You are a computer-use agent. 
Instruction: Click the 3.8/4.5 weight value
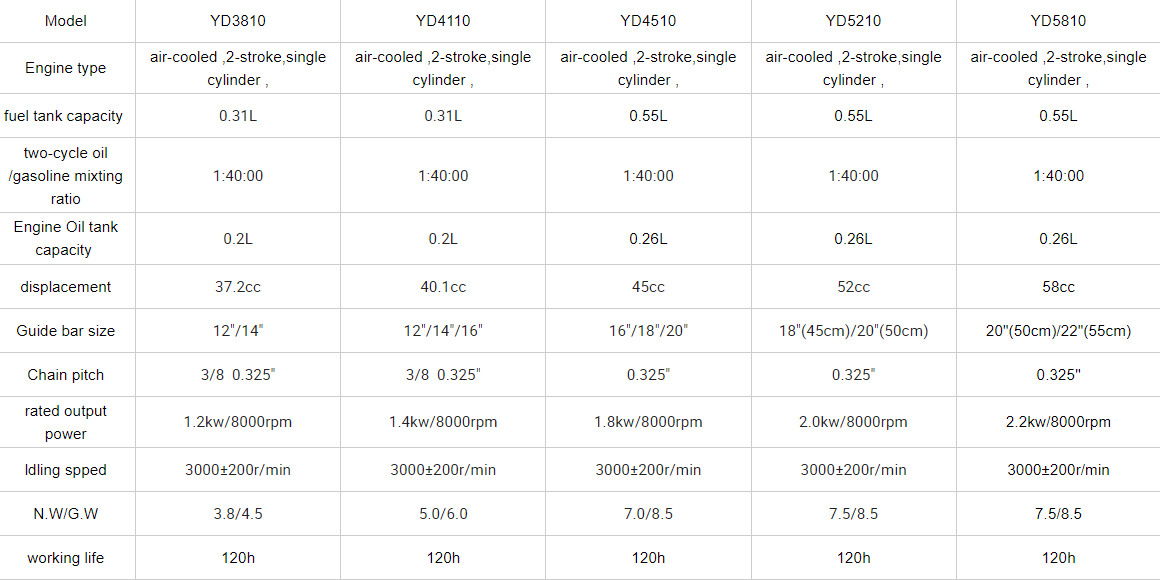[238, 514]
